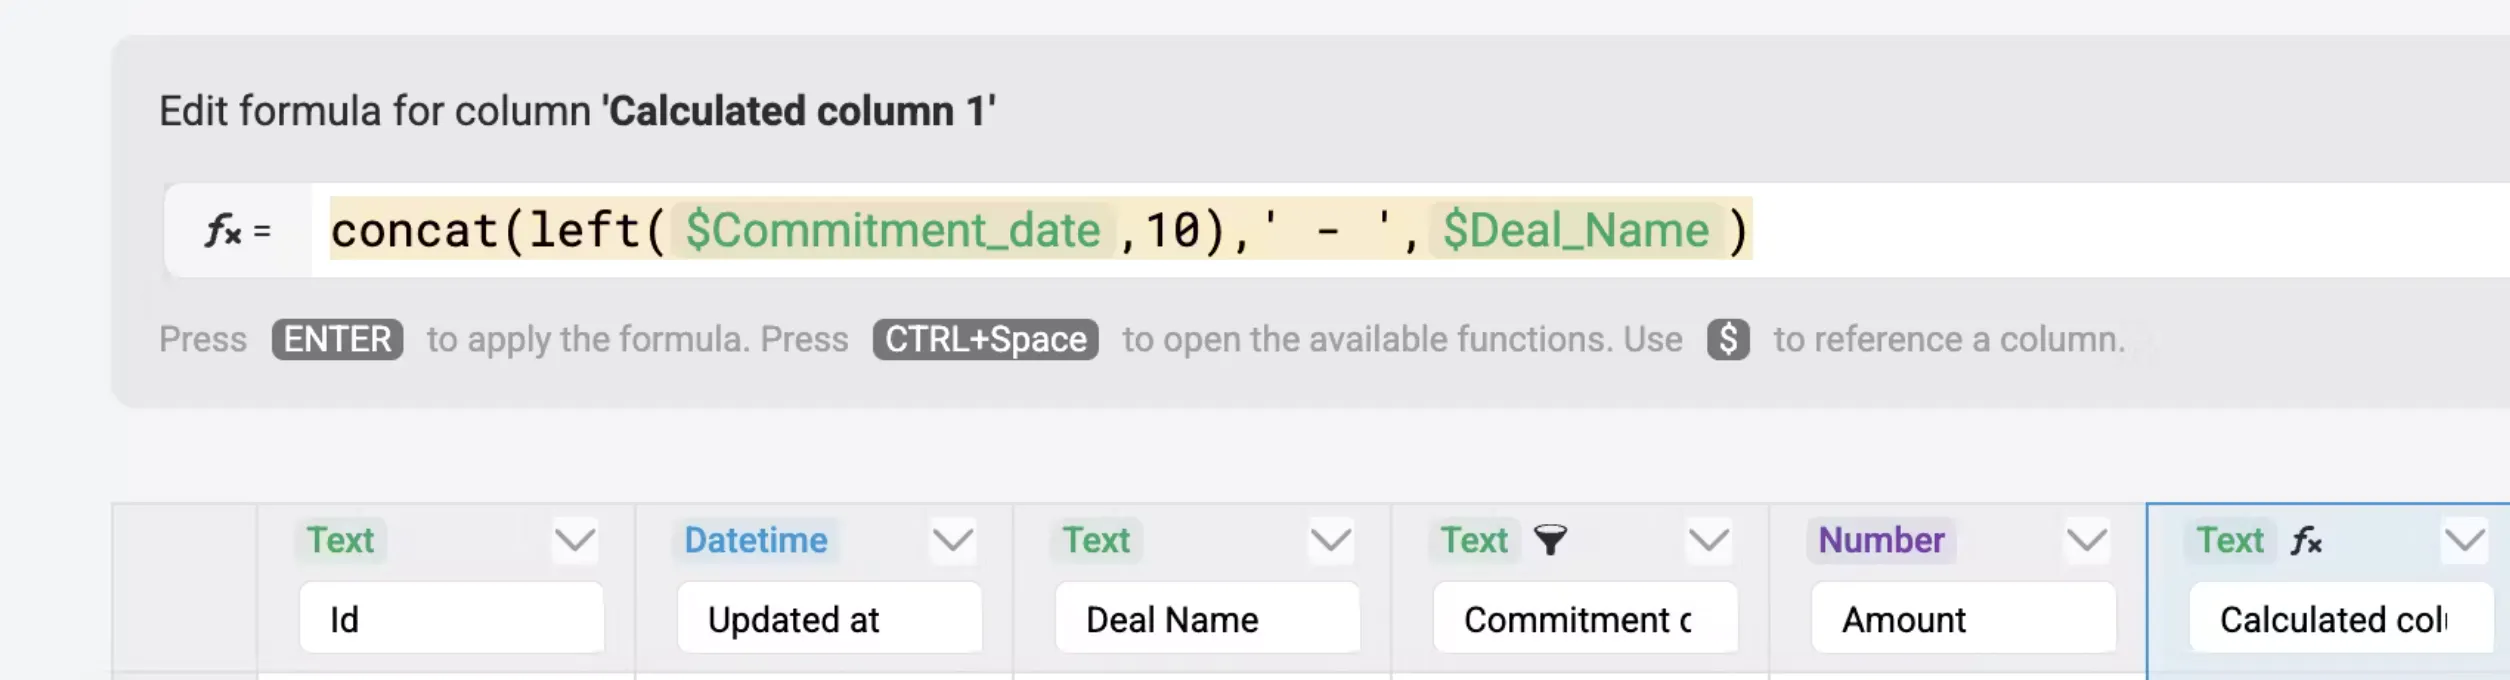This screenshot has height=680, width=2510.
Task: Click the Calculated column name field
Action: 2340,619
